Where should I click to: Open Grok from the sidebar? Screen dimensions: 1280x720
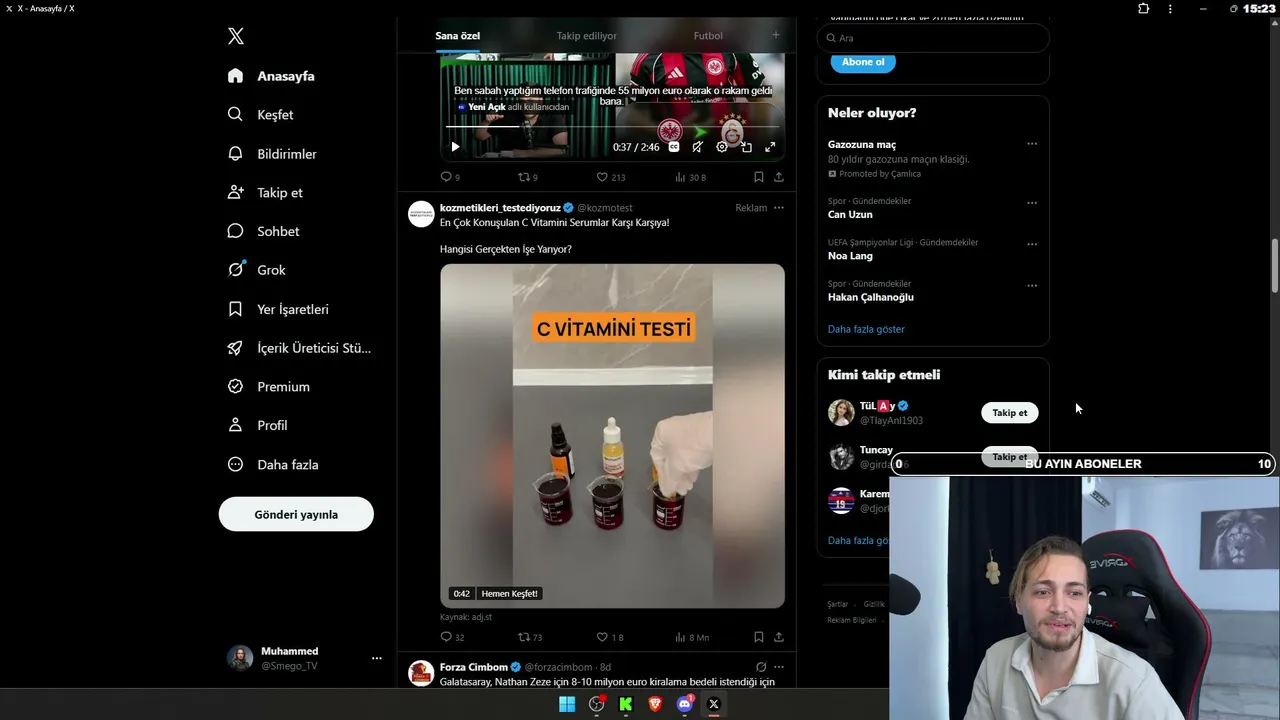point(256,270)
